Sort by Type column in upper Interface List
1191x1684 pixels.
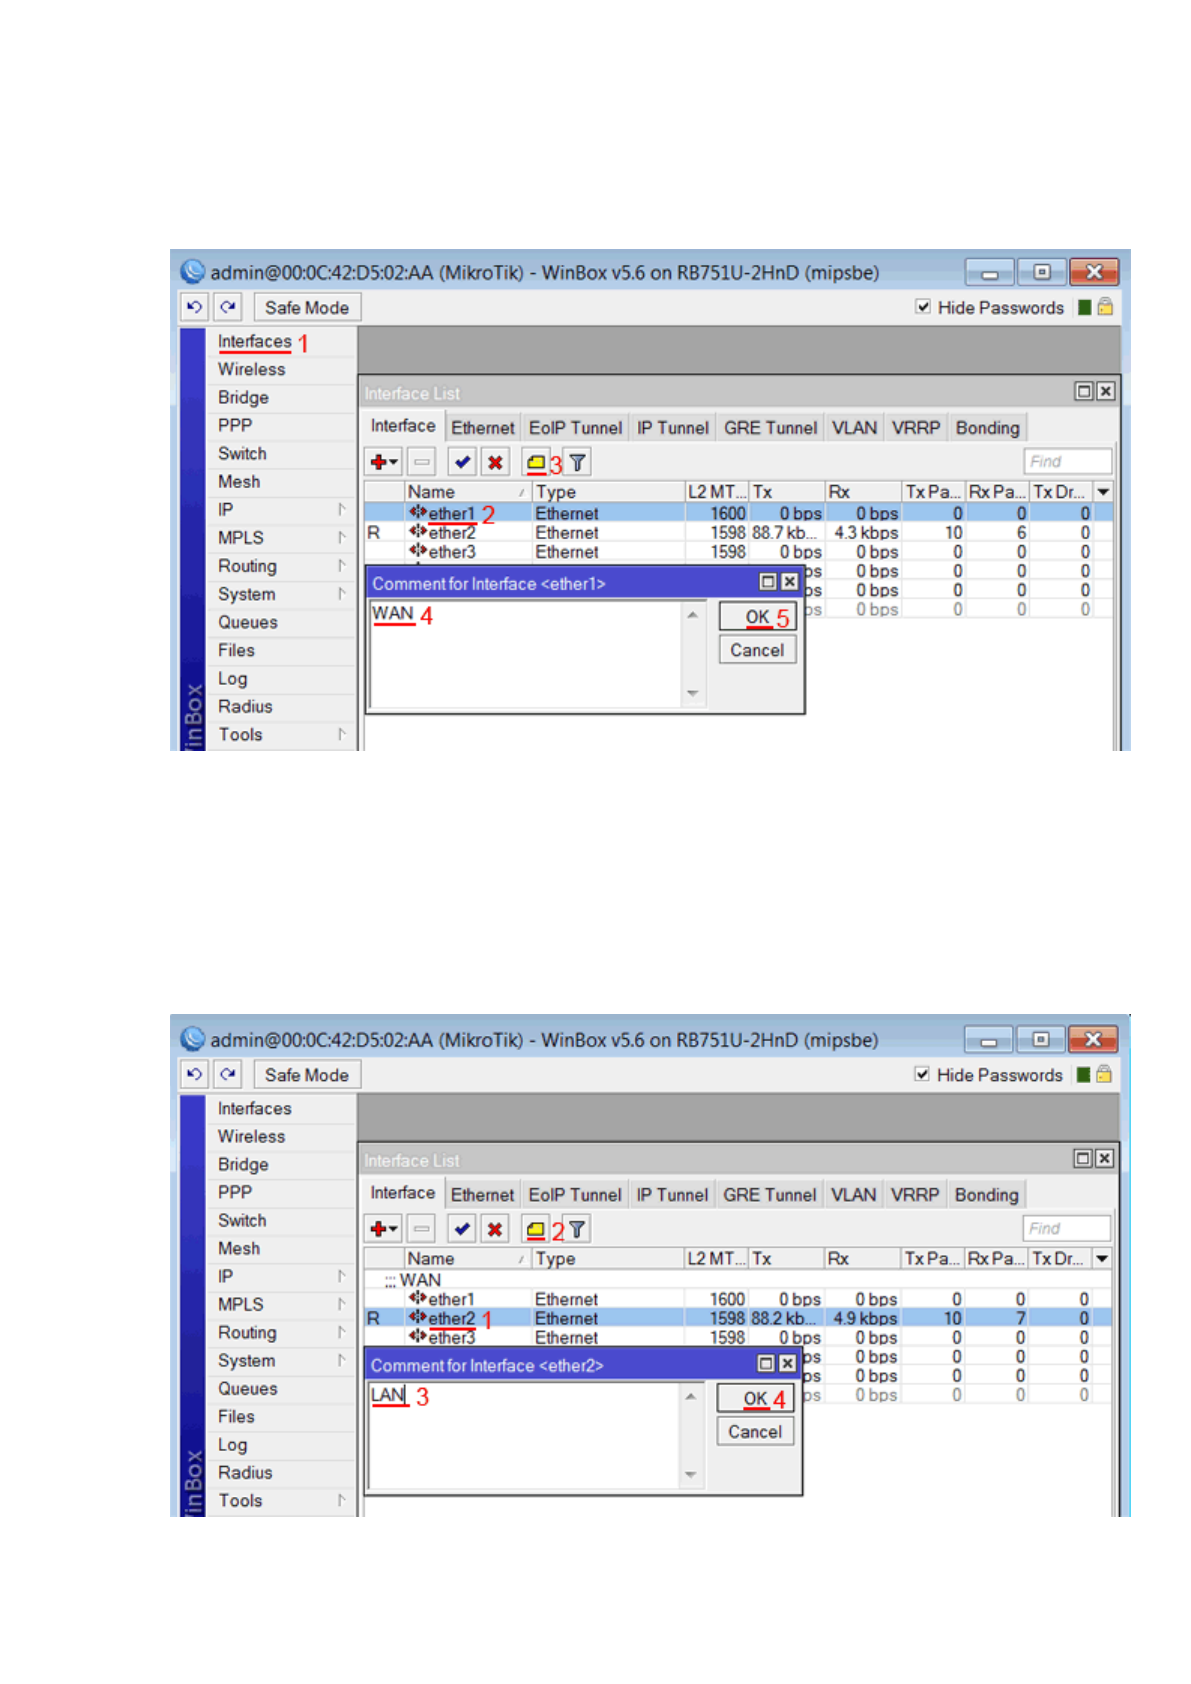click(x=607, y=491)
